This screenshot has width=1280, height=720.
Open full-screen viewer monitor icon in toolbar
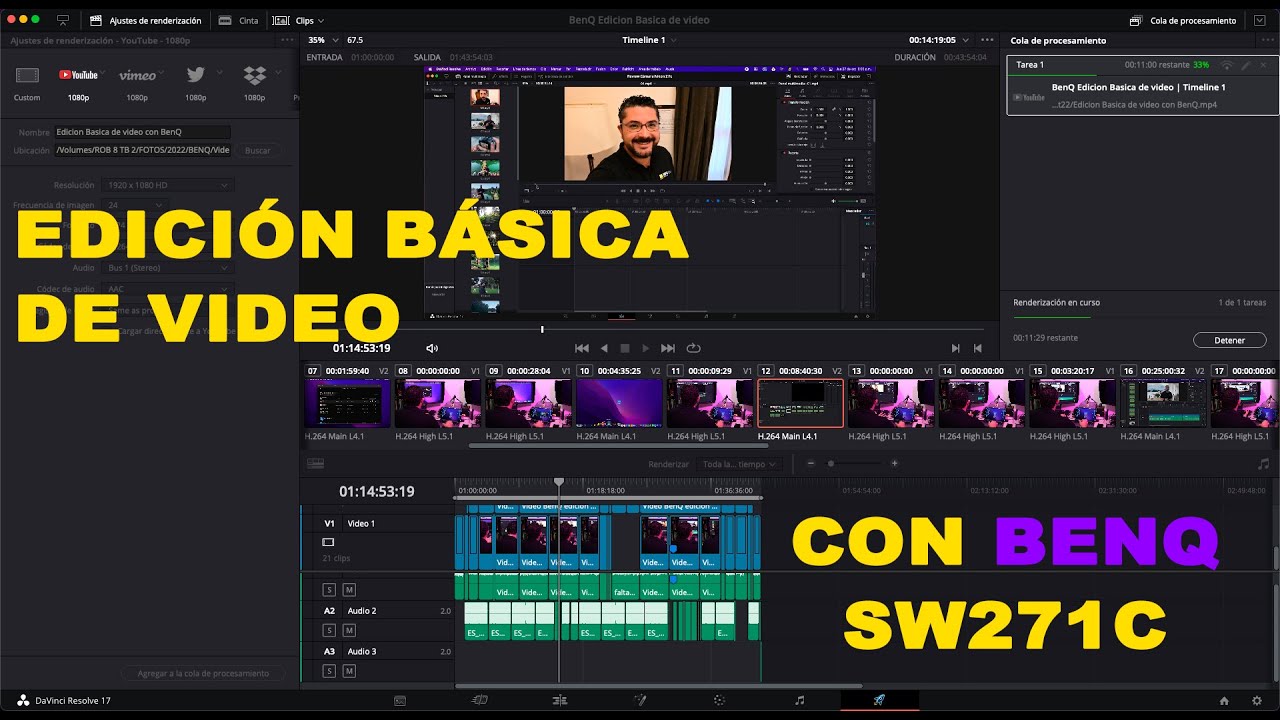coord(64,20)
